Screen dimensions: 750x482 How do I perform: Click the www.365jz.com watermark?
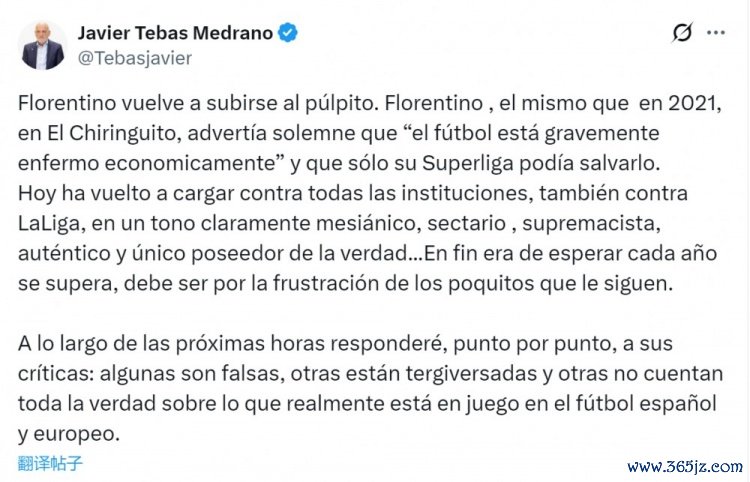pyautogui.click(x=684, y=467)
